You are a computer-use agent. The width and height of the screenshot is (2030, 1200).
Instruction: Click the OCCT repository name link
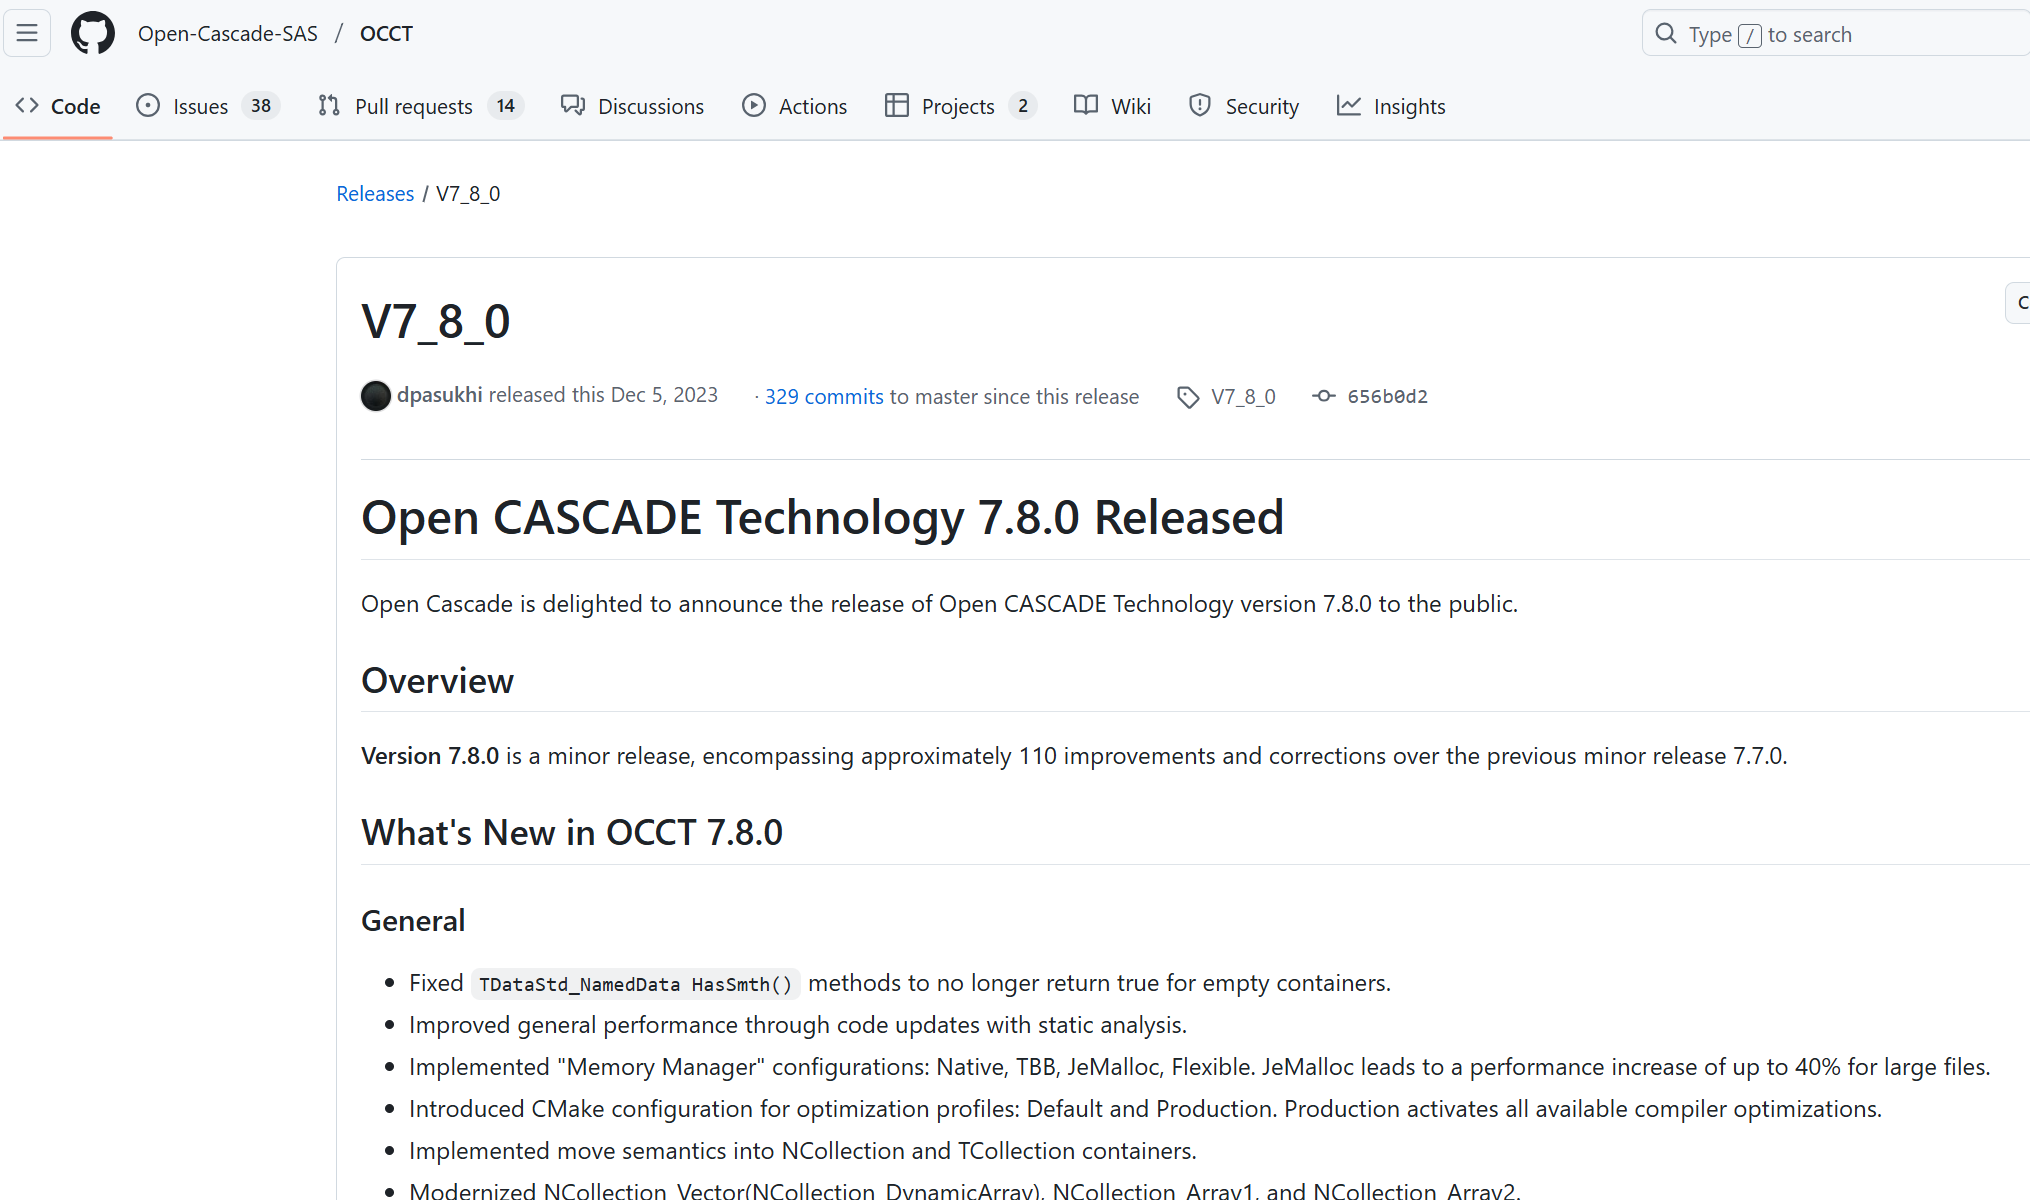[386, 34]
